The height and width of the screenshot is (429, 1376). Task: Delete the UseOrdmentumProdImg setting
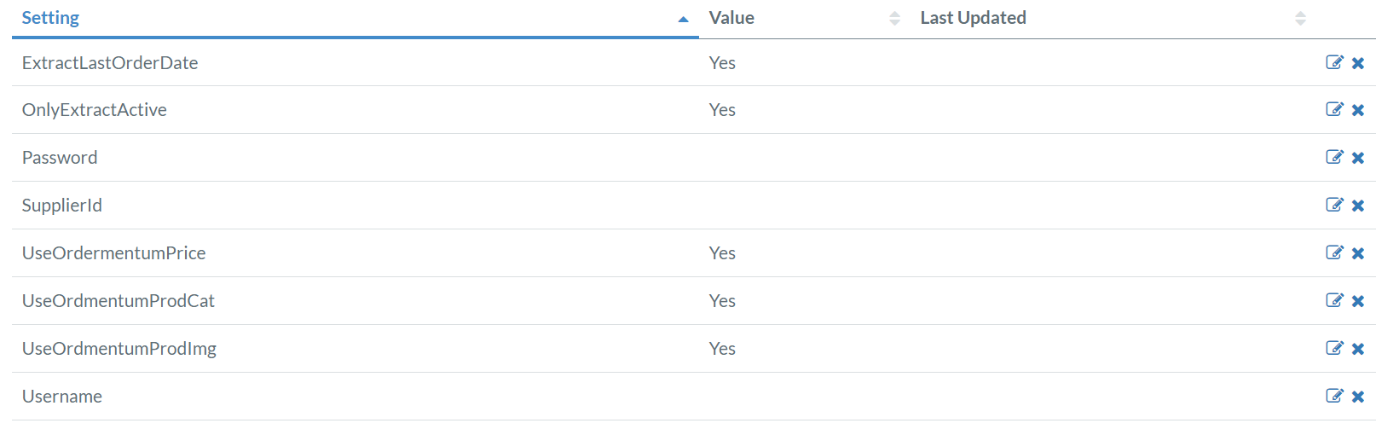(1358, 349)
